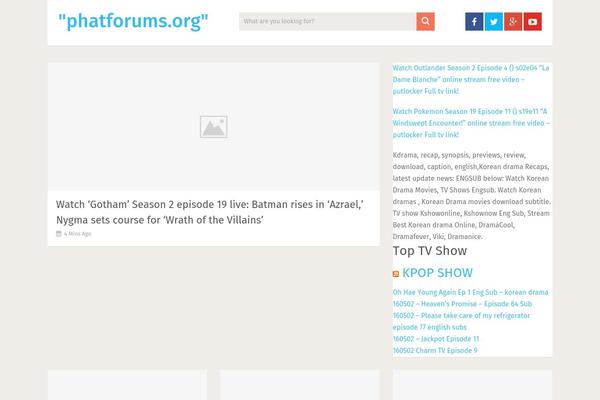Open the Twitter social icon
The image size is (600, 400).
pos(494,21)
